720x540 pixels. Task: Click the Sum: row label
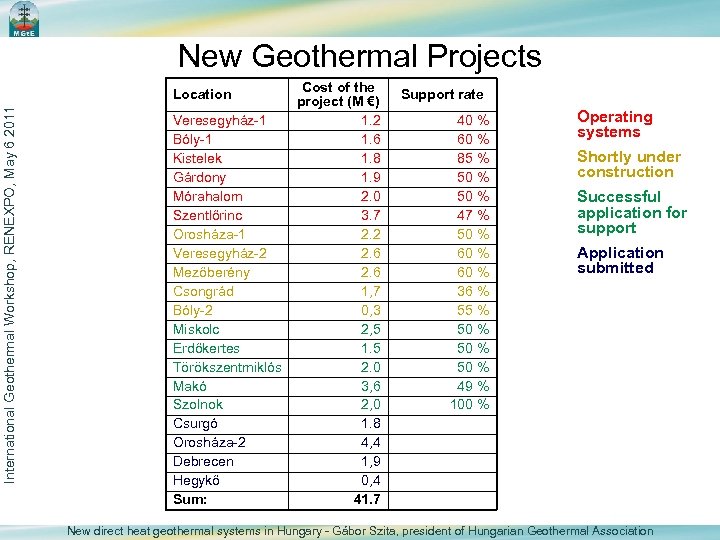click(x=190, y=500)
